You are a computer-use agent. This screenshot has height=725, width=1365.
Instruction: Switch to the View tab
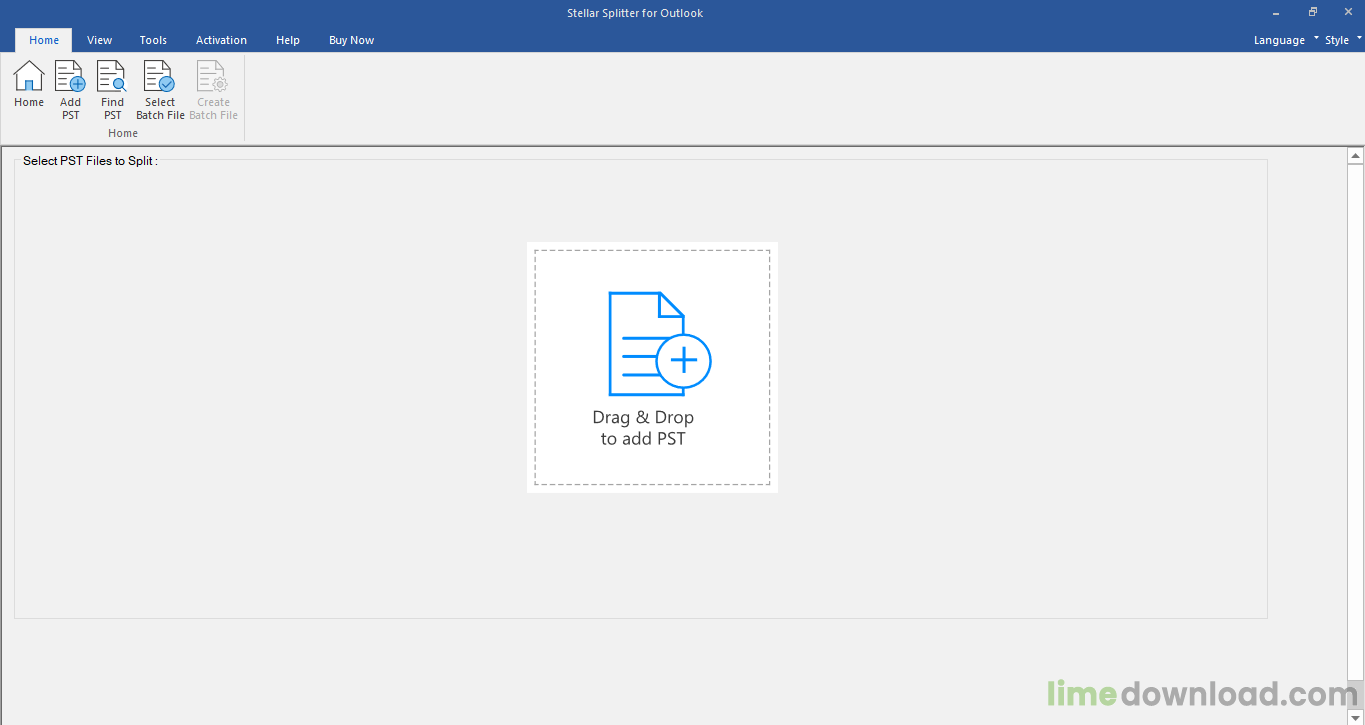click(99, 40)
